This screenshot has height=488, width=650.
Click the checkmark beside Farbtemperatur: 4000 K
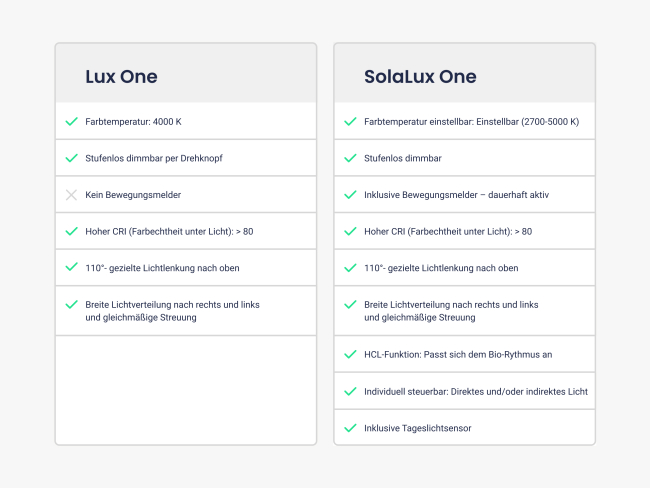click(72, 121)
